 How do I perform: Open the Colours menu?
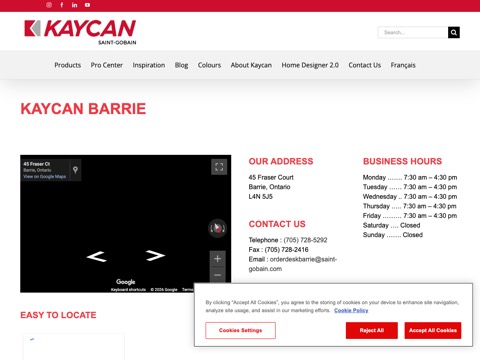(209, 65)
